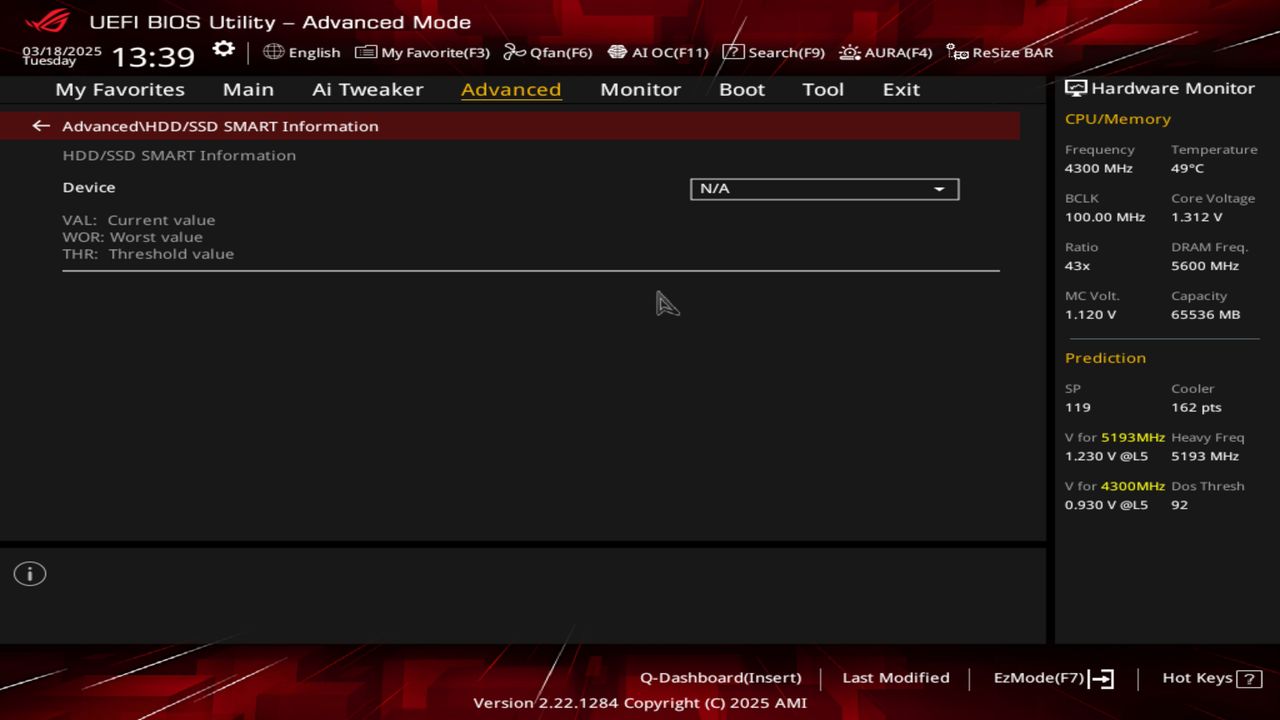1280x720 pixels.
Task: Go back using the left arrow icon
Action: click(x=41, y=126)
